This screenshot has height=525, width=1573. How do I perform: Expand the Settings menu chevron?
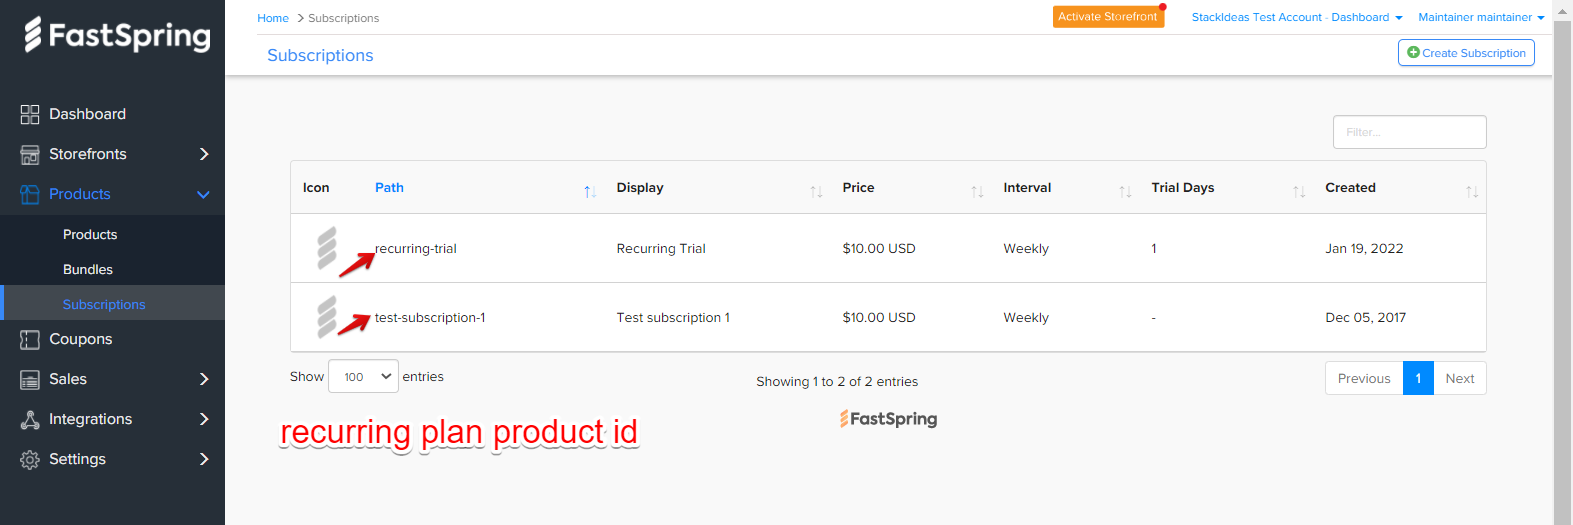point(204,459)
